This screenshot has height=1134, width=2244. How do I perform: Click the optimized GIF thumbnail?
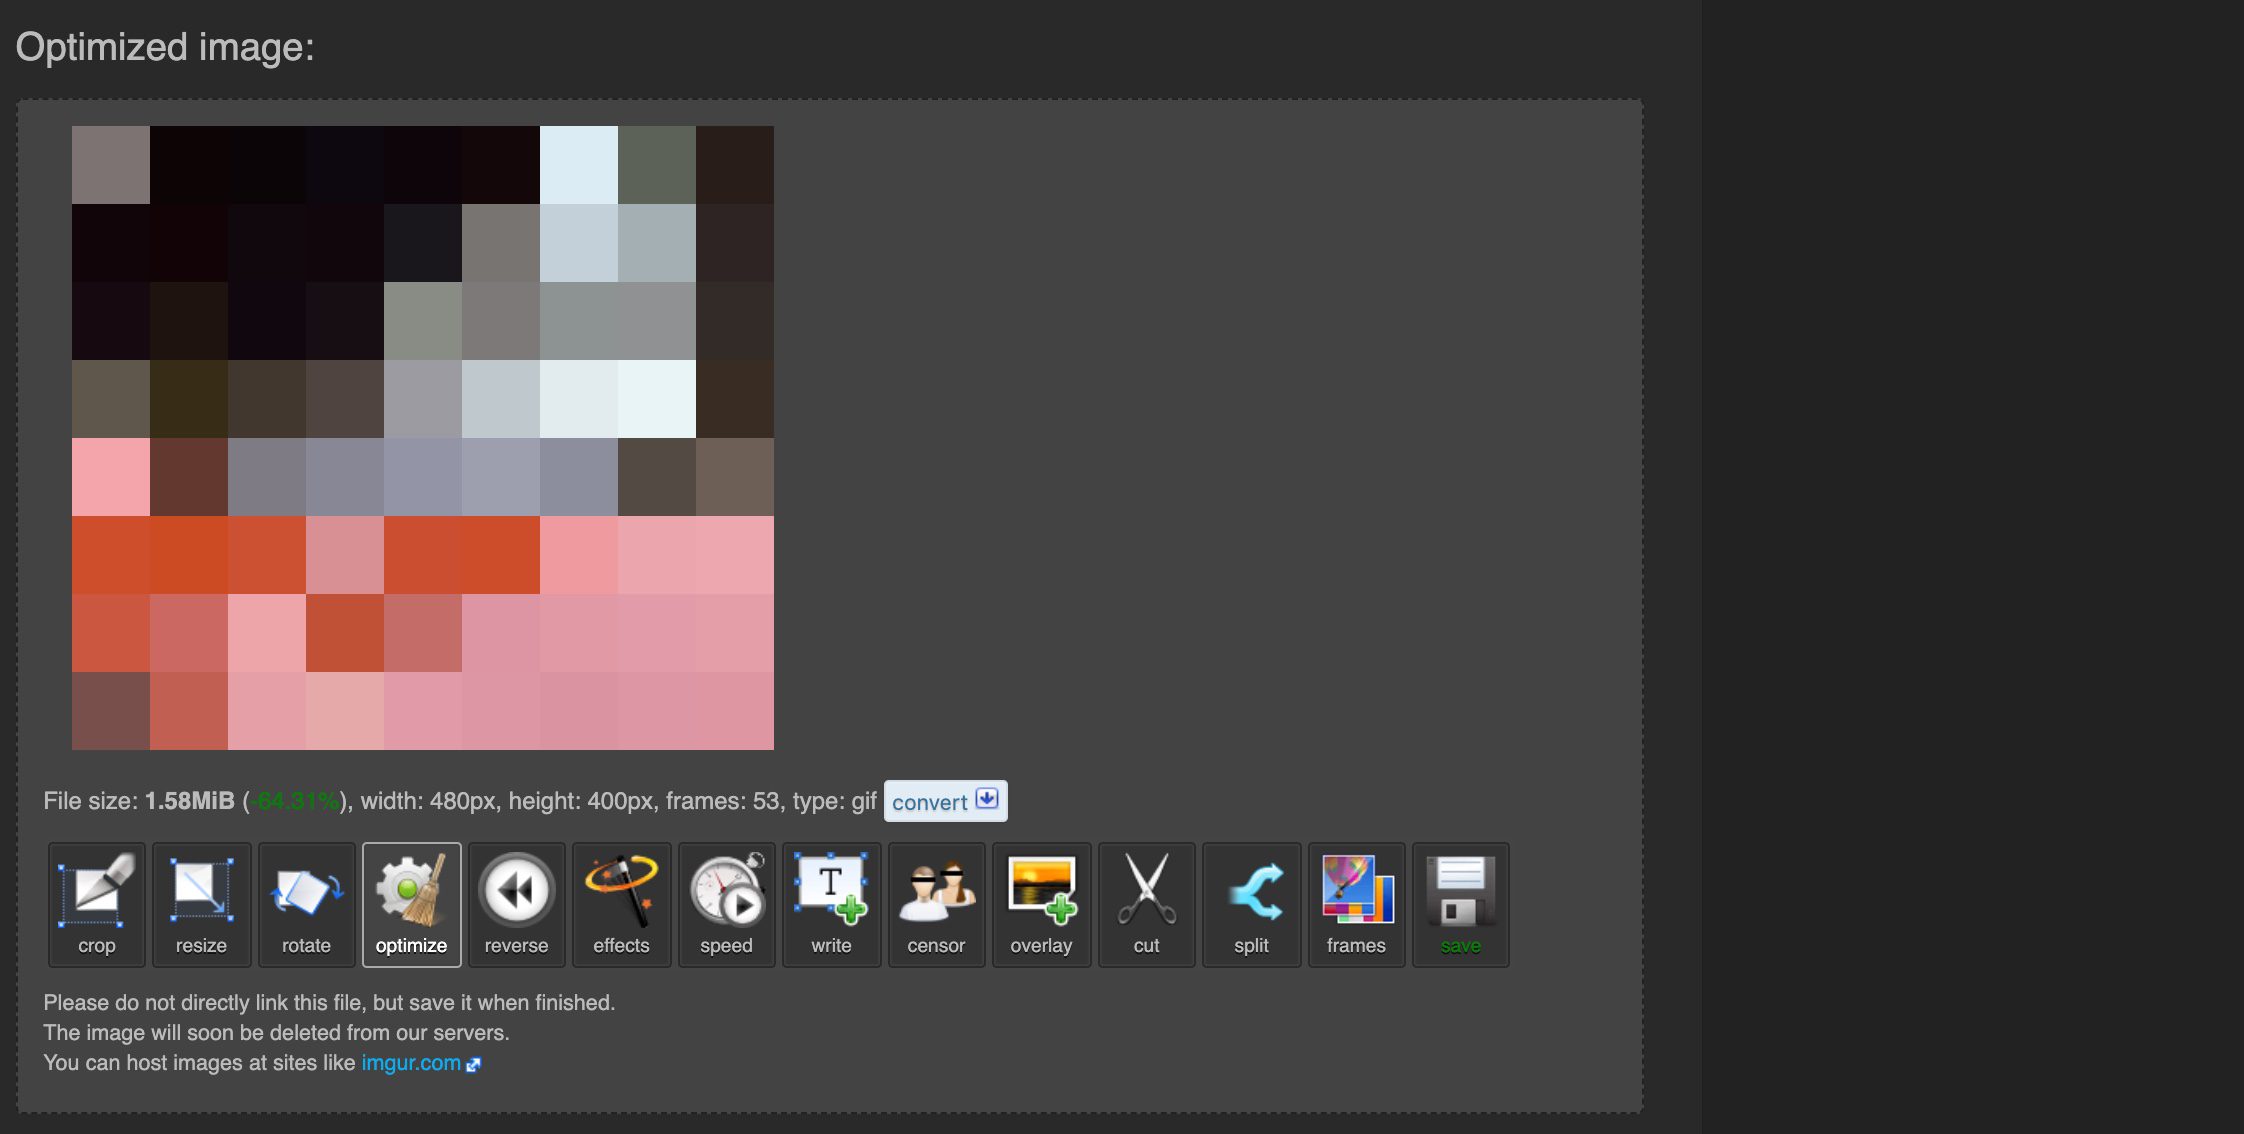422,437
